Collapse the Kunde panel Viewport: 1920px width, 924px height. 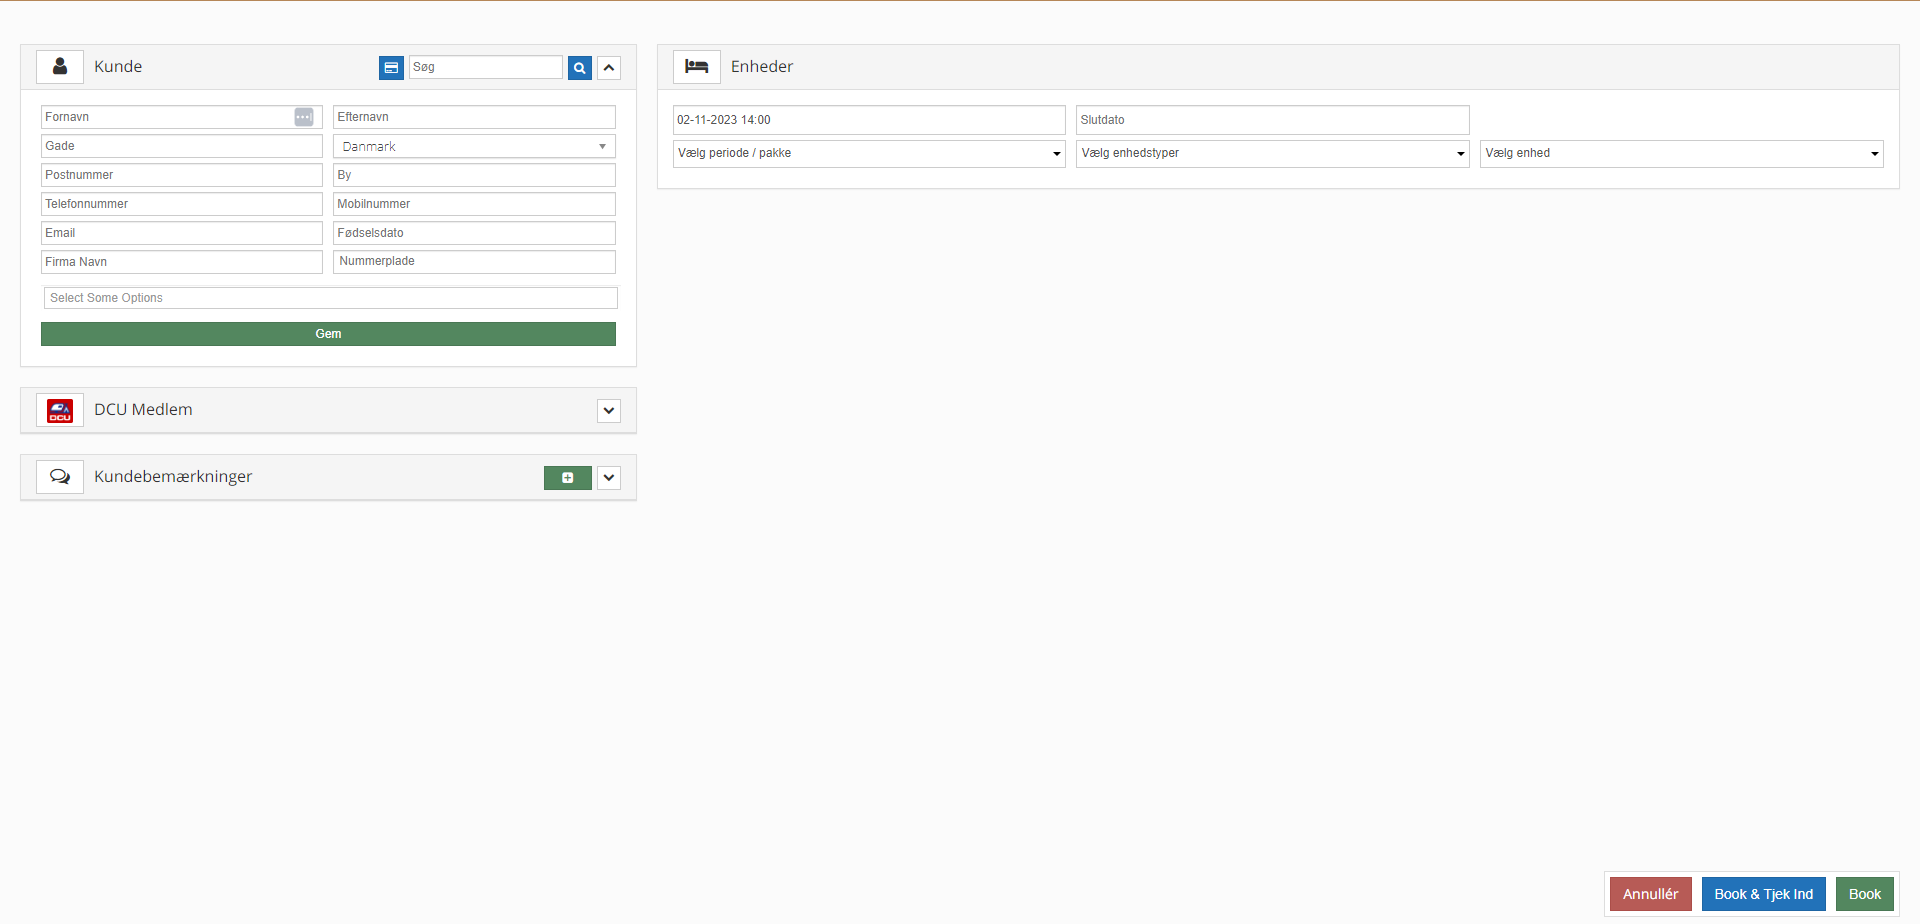tap(609, 67)
